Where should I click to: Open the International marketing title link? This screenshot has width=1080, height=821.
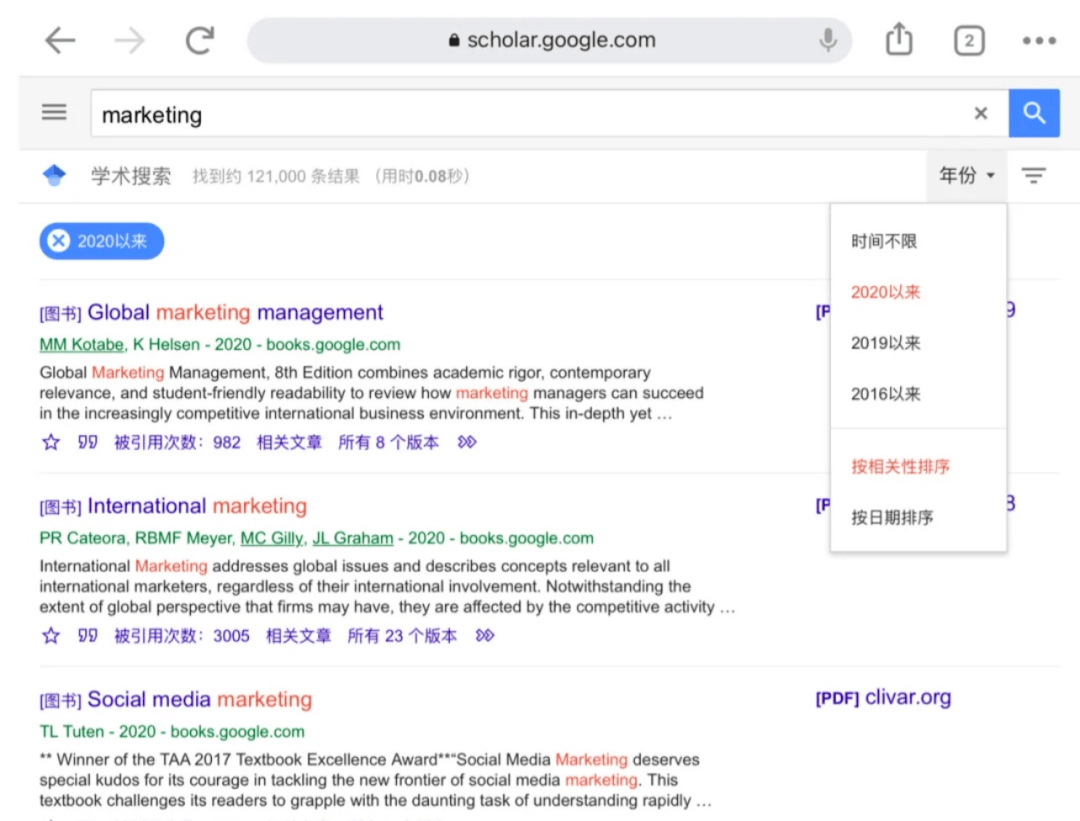click(197, 506)
